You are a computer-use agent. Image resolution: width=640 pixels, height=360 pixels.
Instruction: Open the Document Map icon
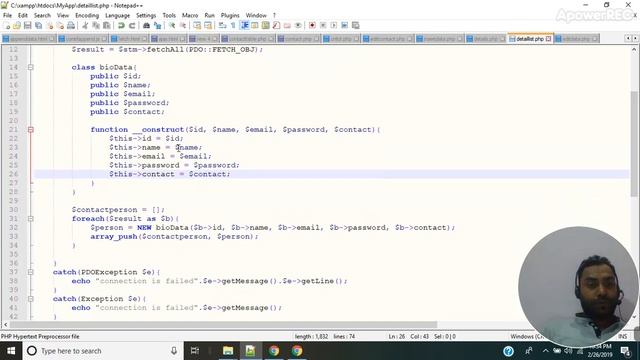(x=265, y=25)
